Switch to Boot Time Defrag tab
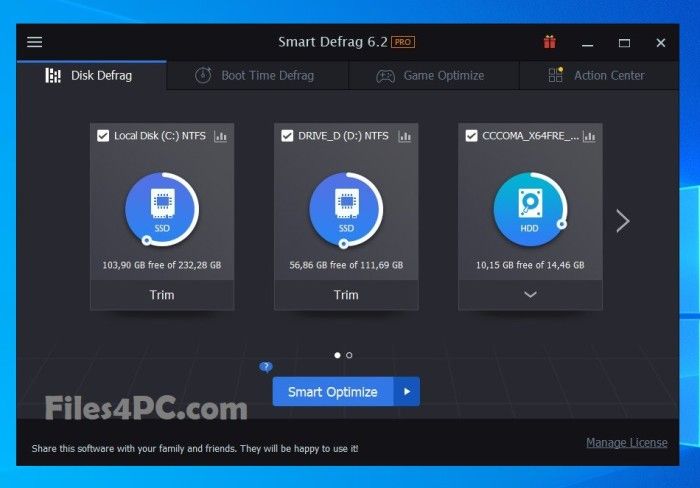 257,75
